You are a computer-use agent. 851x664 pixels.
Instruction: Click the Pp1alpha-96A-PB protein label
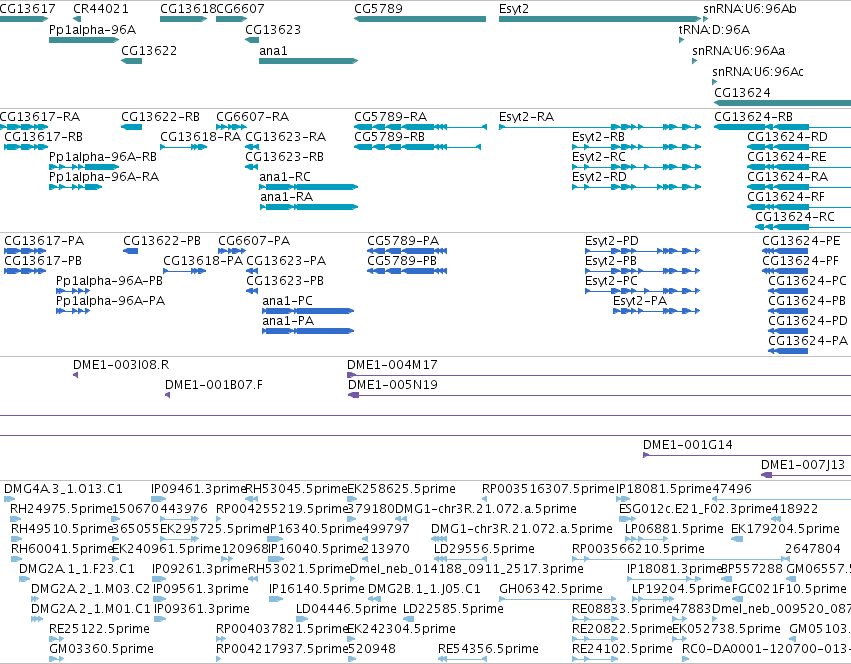(x=109, y=281)
